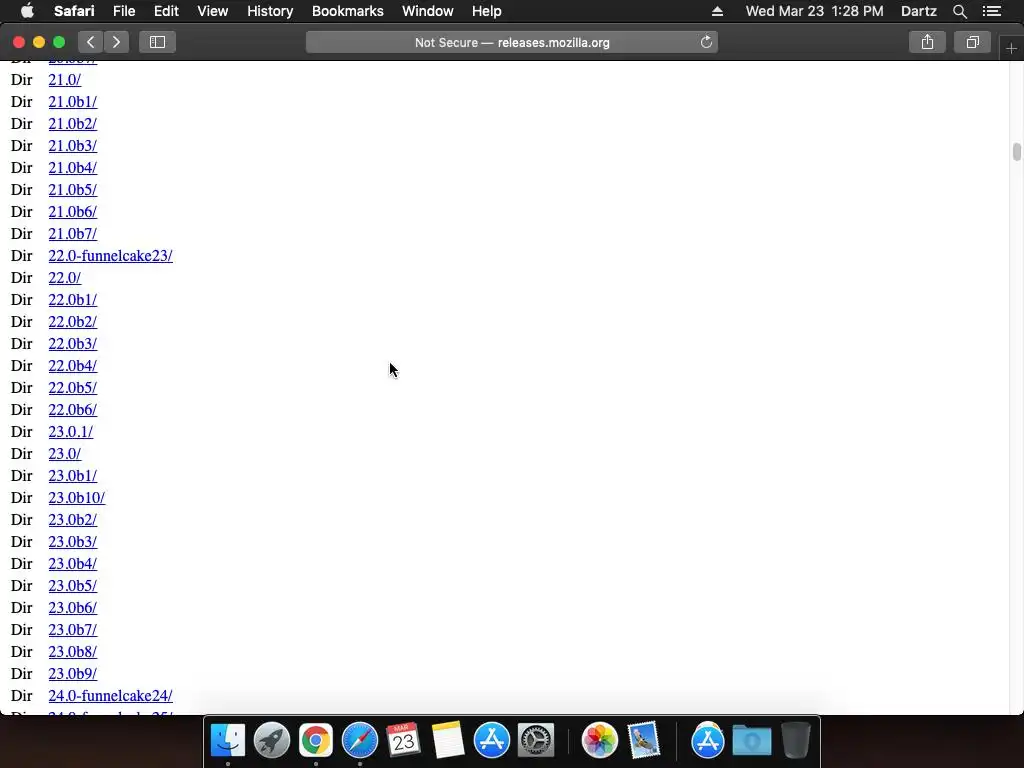Viewport: 1024px width, 768px height.
Task: Open the 21.0b5/ directory link
Action: click(x=72, y=190)
